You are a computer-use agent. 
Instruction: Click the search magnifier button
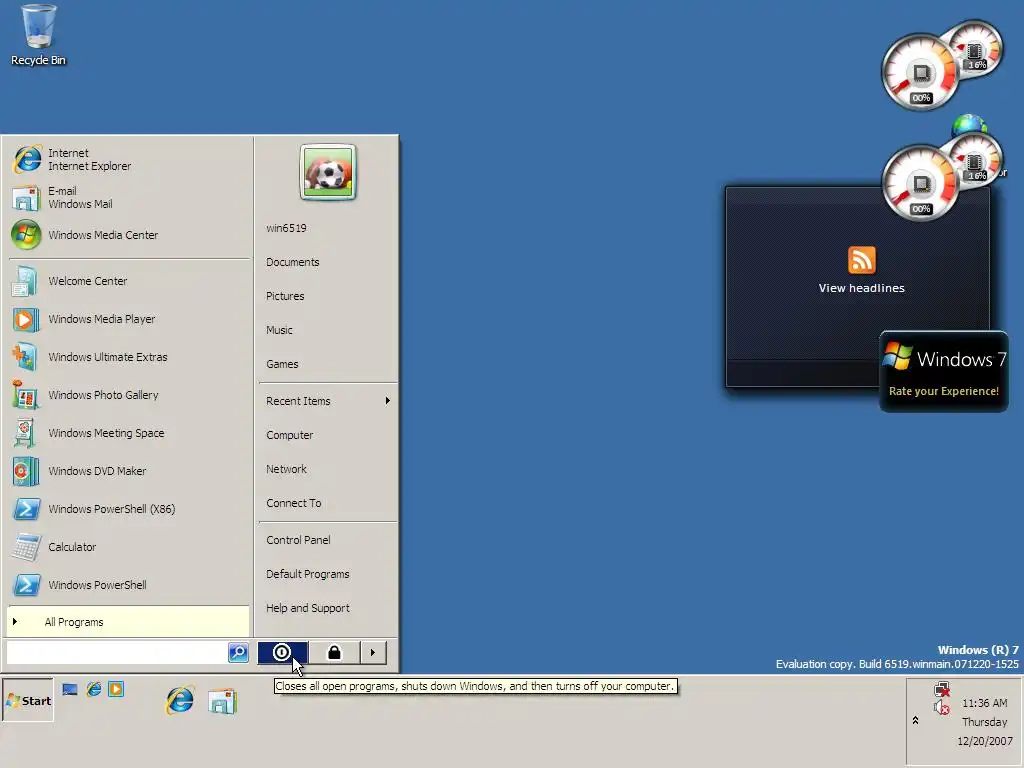pos(238,652)
